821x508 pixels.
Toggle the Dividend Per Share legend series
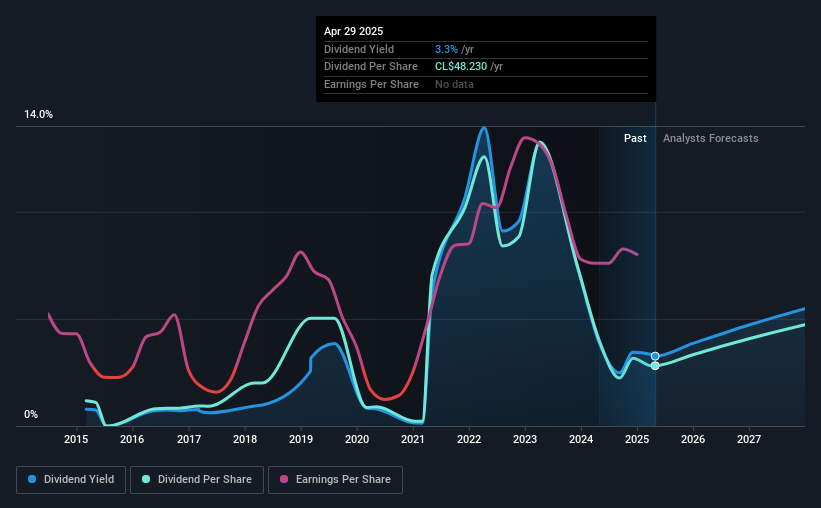(197, 480)
